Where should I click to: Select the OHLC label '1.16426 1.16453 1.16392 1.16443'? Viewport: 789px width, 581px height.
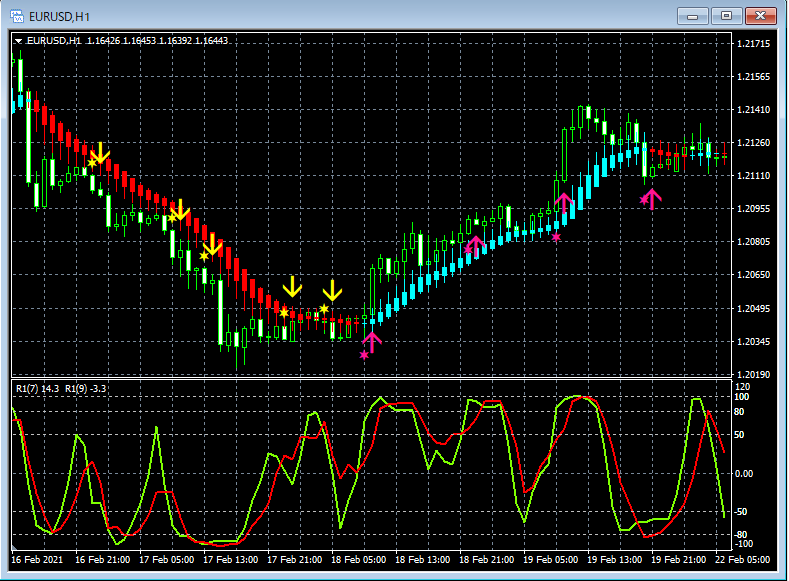(157, 41)
